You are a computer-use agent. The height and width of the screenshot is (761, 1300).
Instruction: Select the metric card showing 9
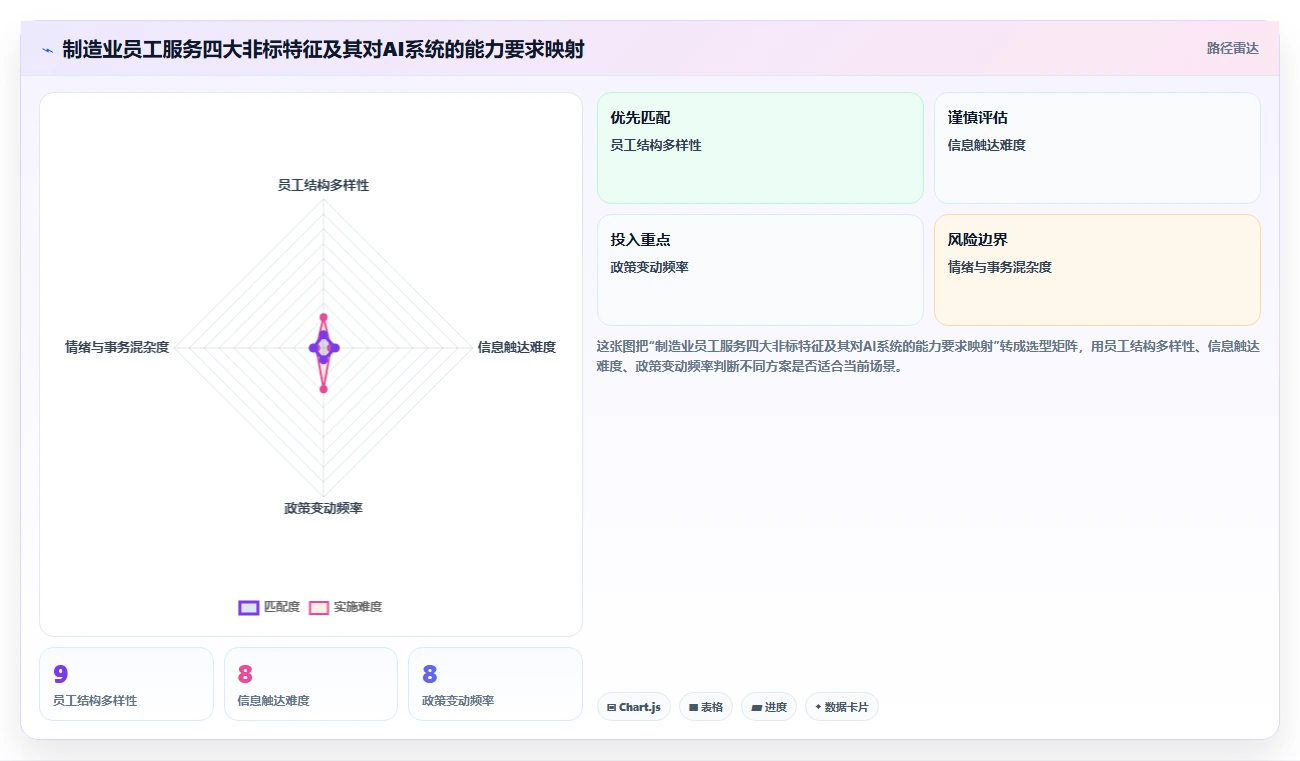click(126, 684)
